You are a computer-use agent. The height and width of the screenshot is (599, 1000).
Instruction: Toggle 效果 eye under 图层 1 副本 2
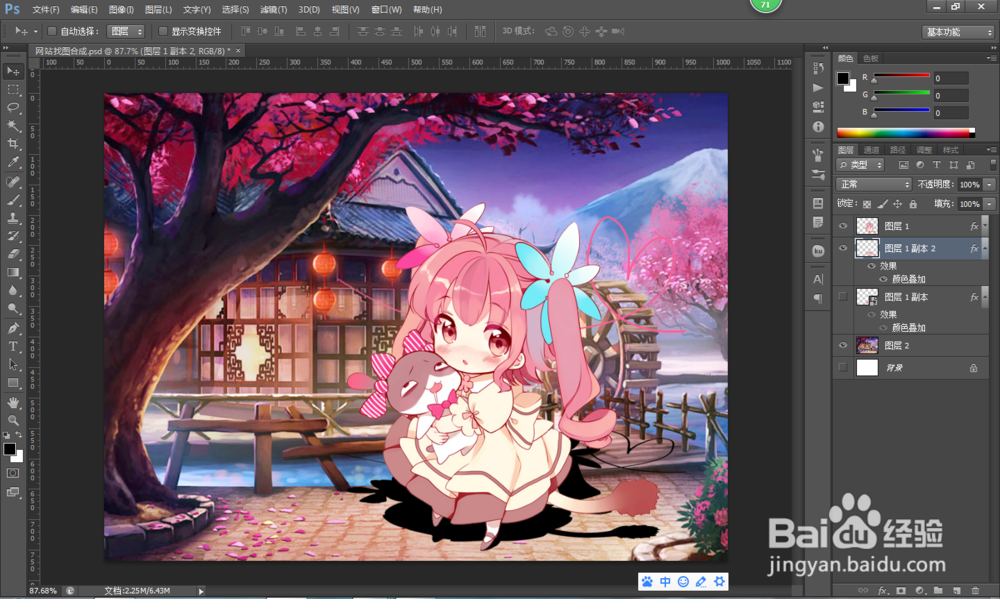tap(871, 266)
